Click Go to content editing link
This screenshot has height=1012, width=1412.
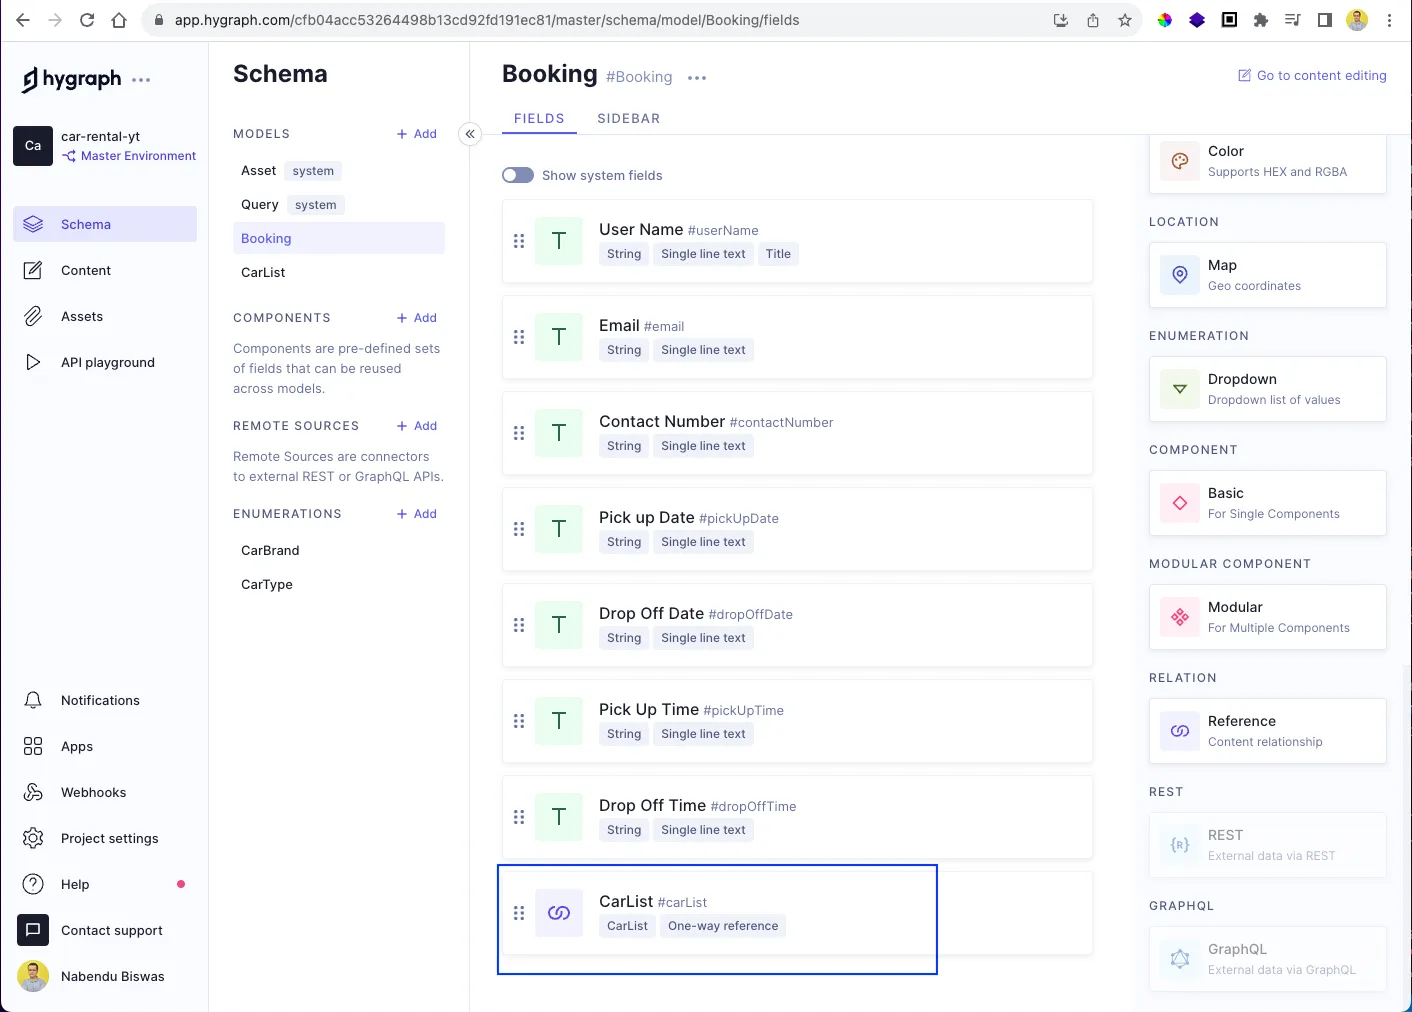click(x=1312, y=75)
